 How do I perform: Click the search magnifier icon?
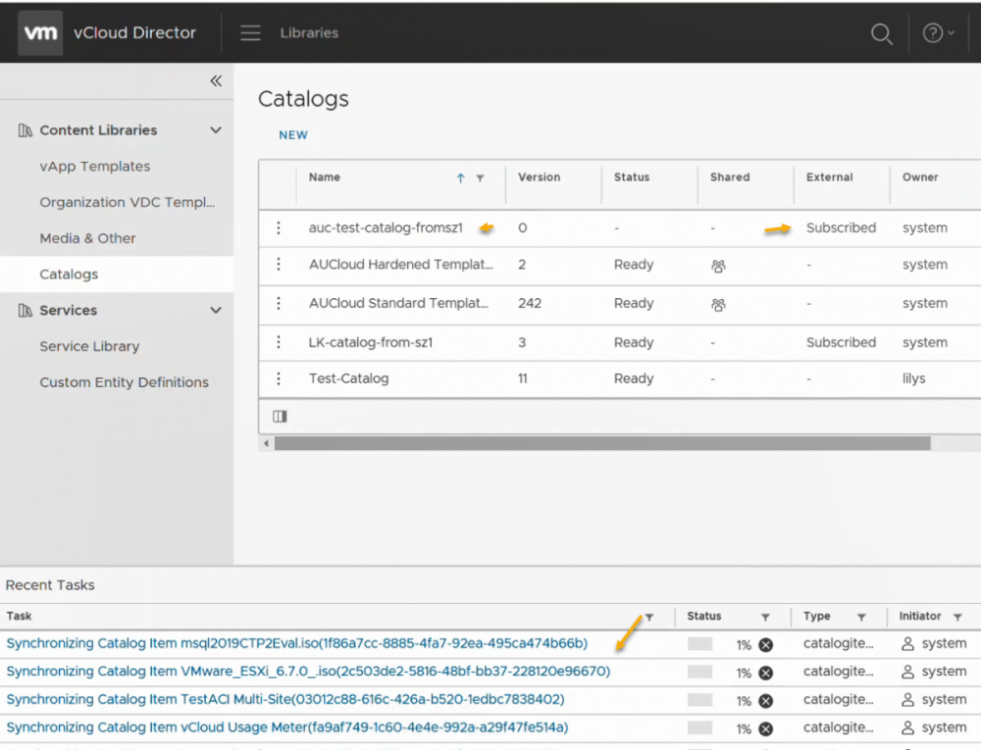pyautogui.click(x=881, y=34)
